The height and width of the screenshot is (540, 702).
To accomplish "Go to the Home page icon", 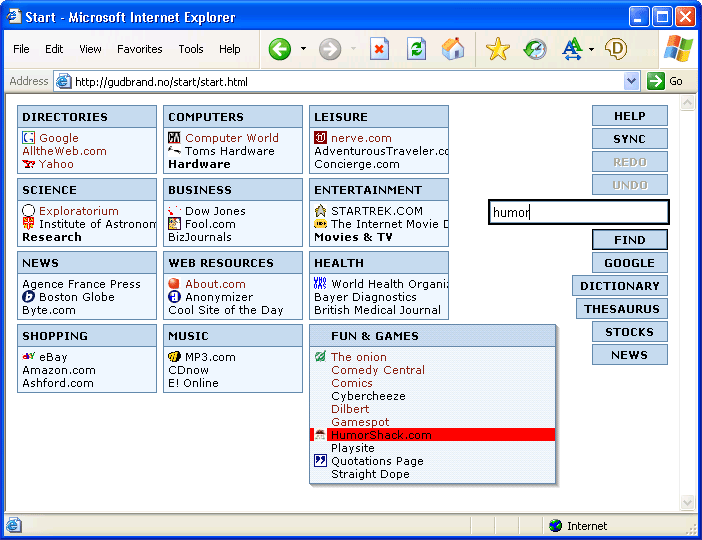I will pyautogui.click(x=453, y=49).
